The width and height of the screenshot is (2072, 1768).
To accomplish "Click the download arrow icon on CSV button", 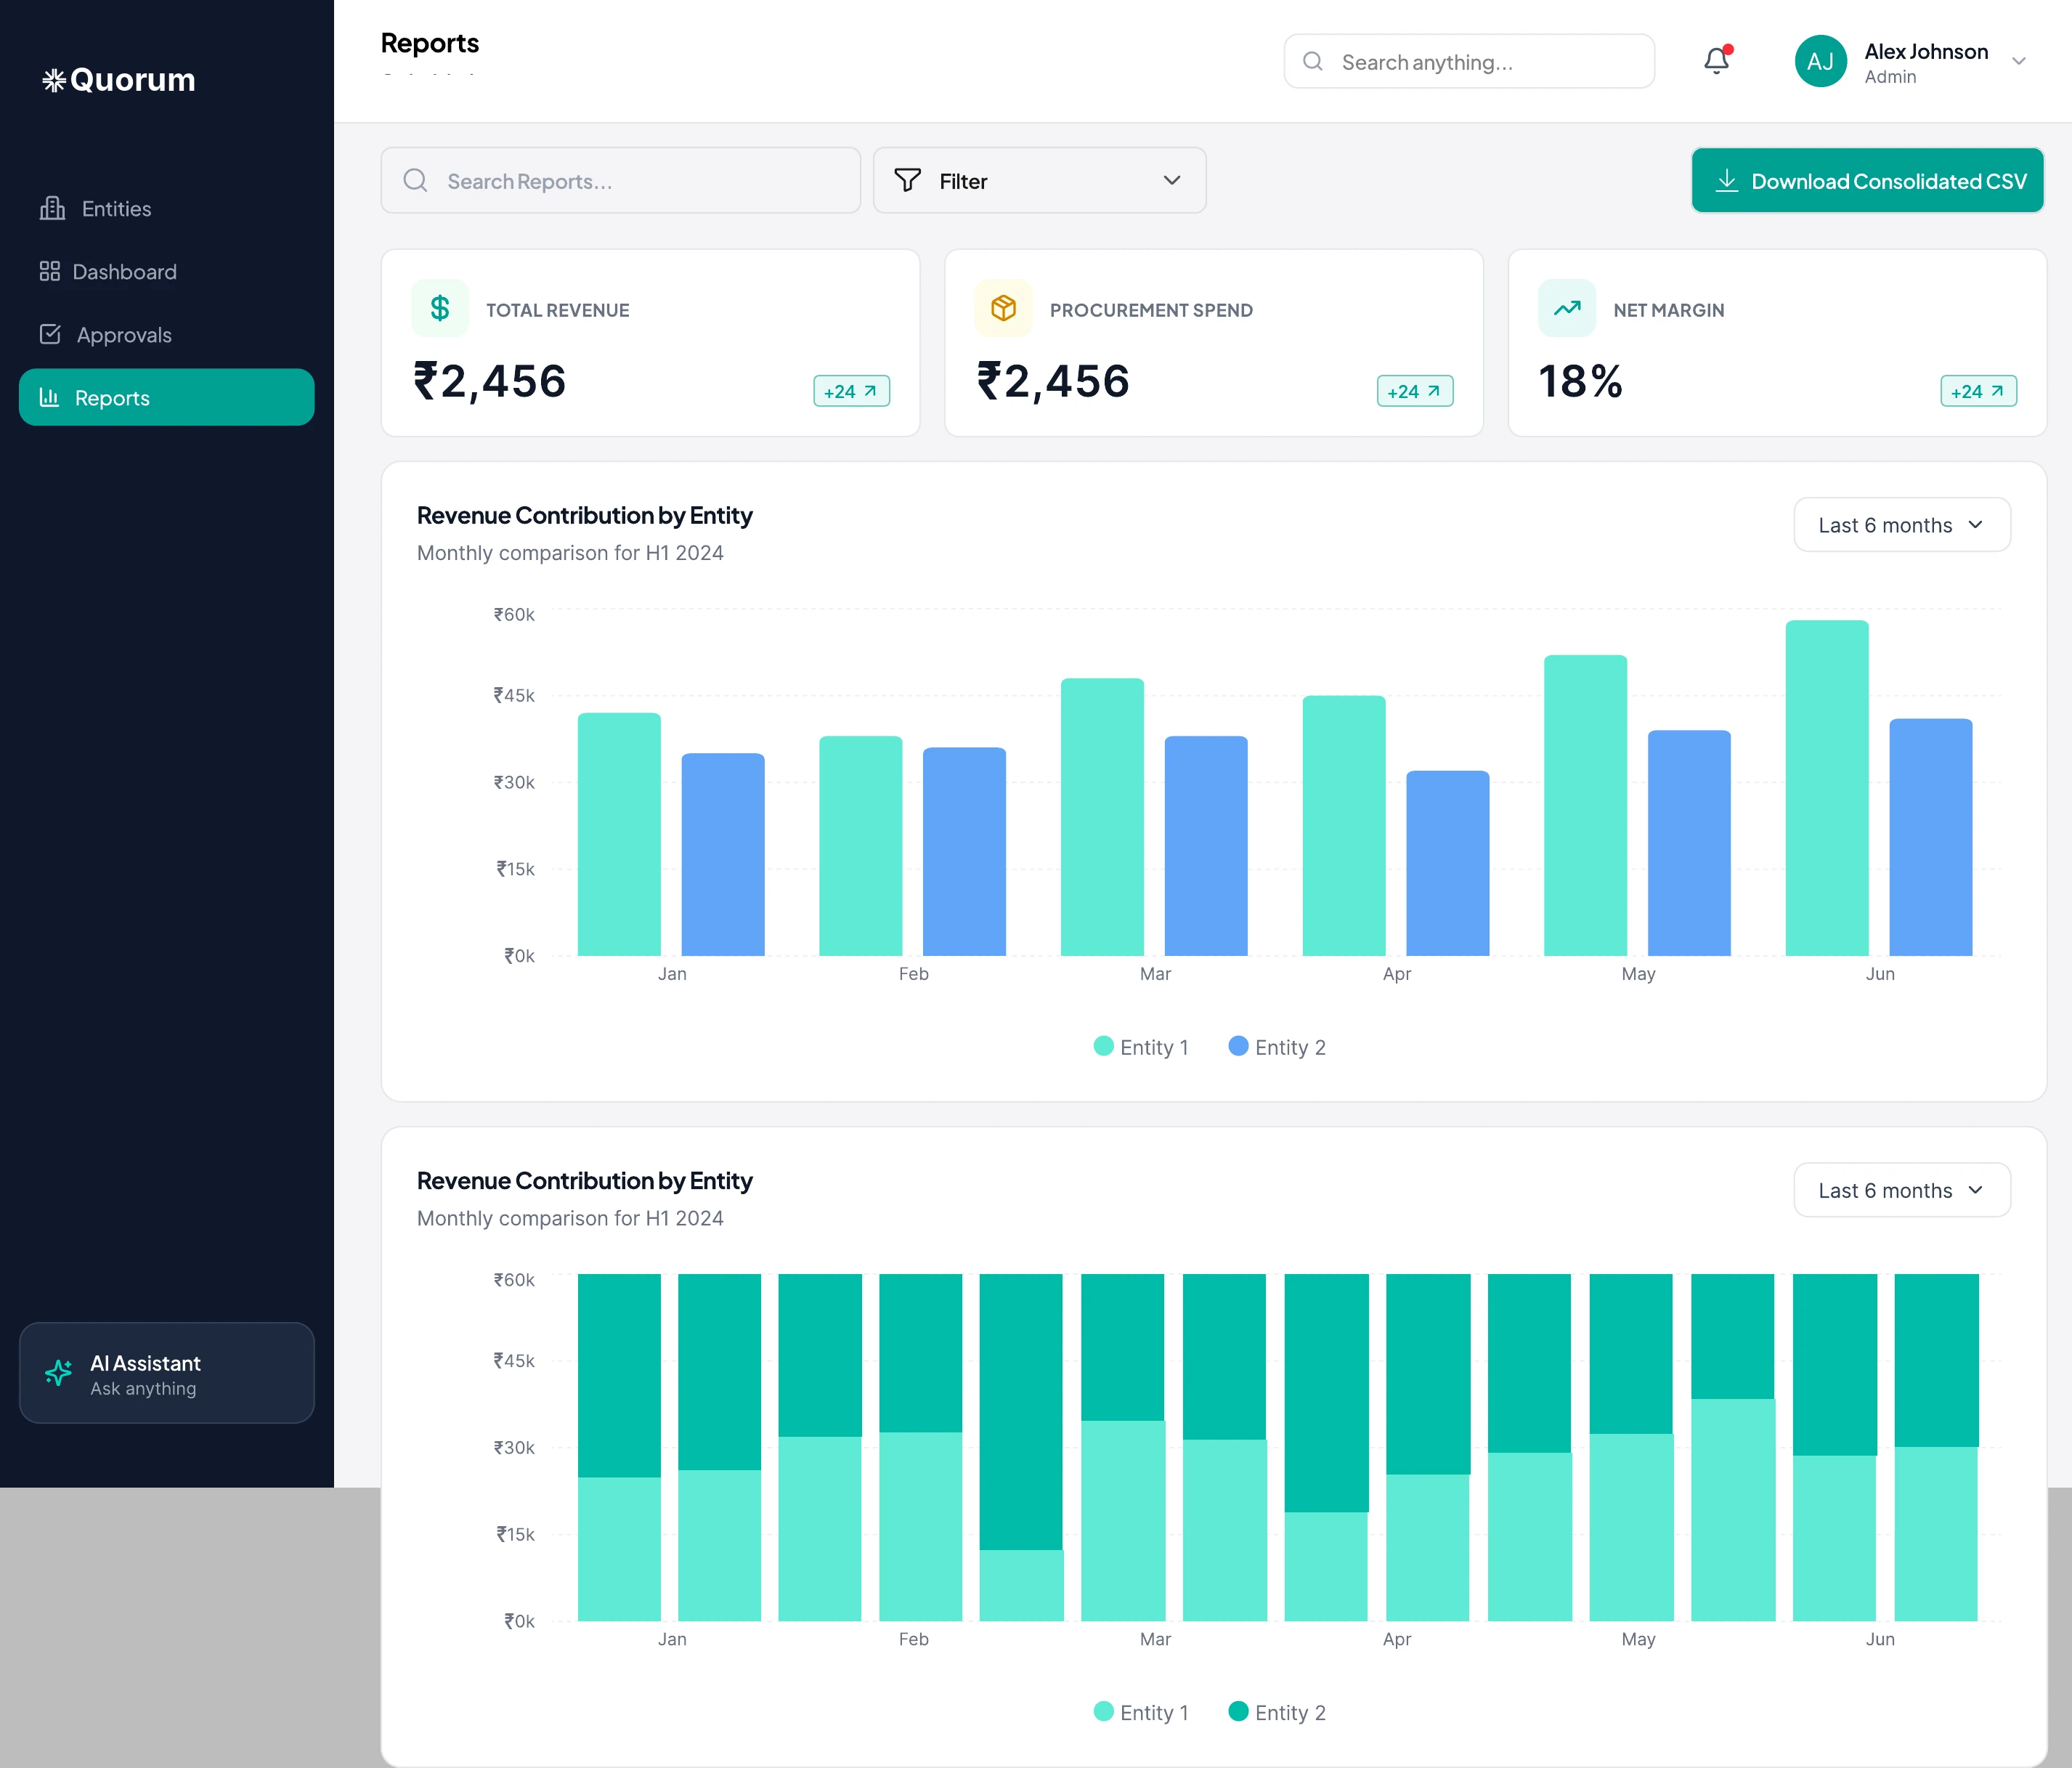I will pyautogui.click(x=1726, y=180).
